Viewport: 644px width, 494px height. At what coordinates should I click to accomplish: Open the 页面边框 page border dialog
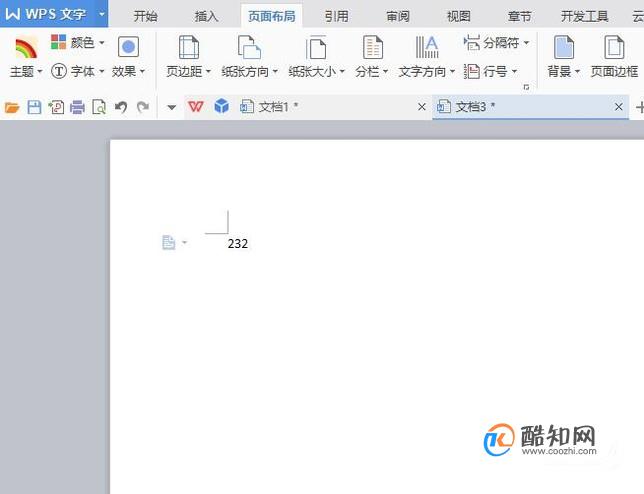pyautogui.click(x=614, y=57)
